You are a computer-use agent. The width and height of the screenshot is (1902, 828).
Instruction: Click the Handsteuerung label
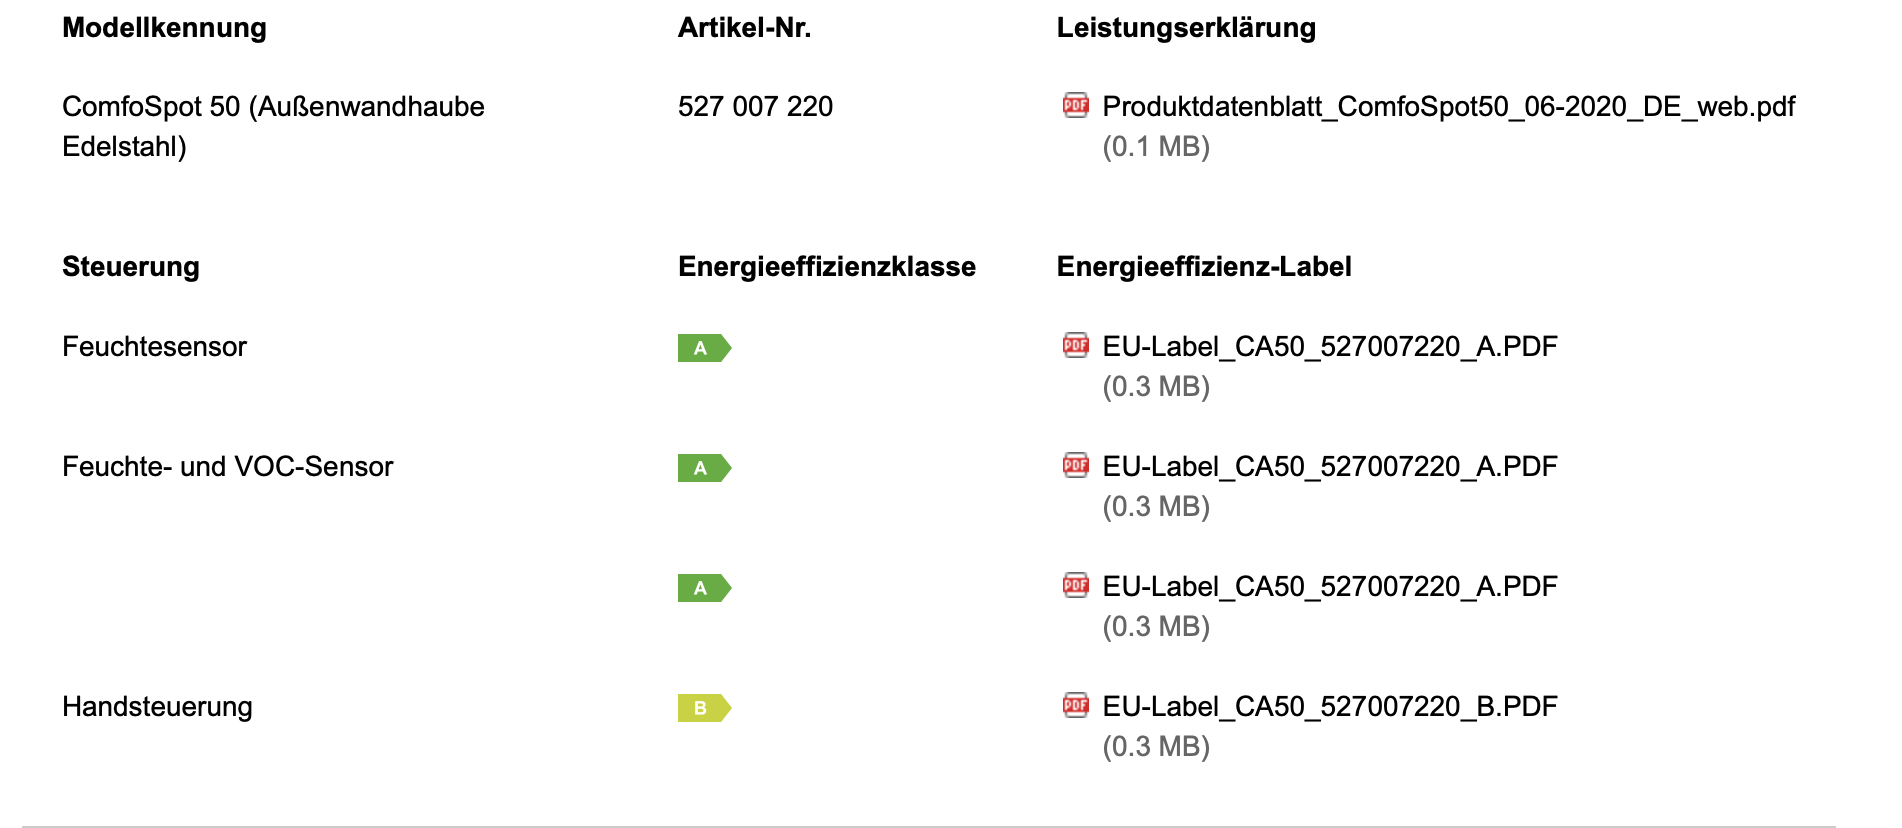(x=157, y=707)
